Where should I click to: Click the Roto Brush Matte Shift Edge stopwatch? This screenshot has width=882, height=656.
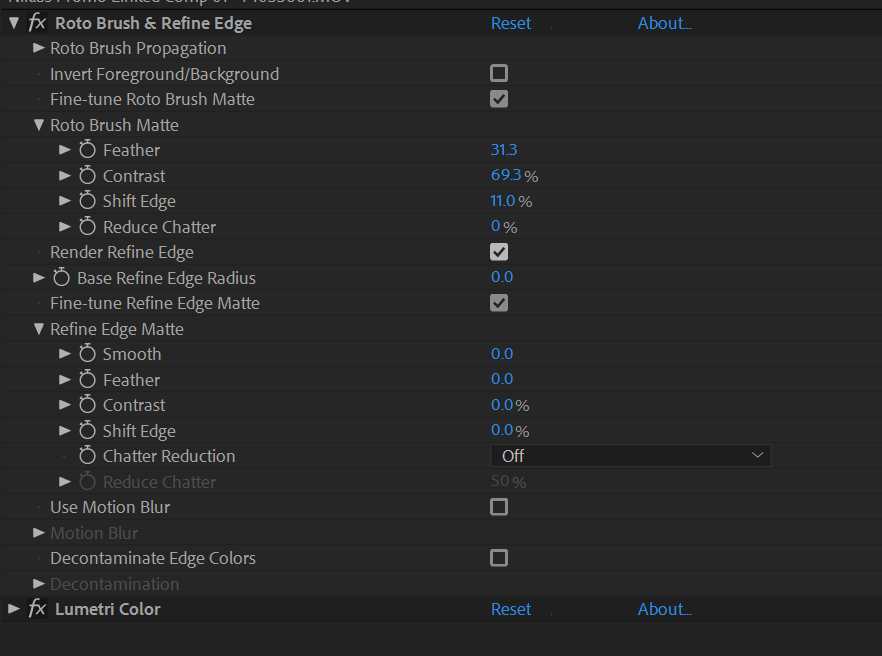click(x=87, y=201)
